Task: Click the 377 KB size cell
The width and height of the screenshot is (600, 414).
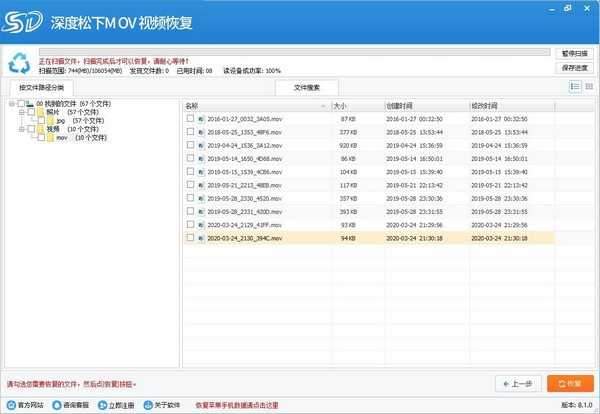Action: [348, 132]
